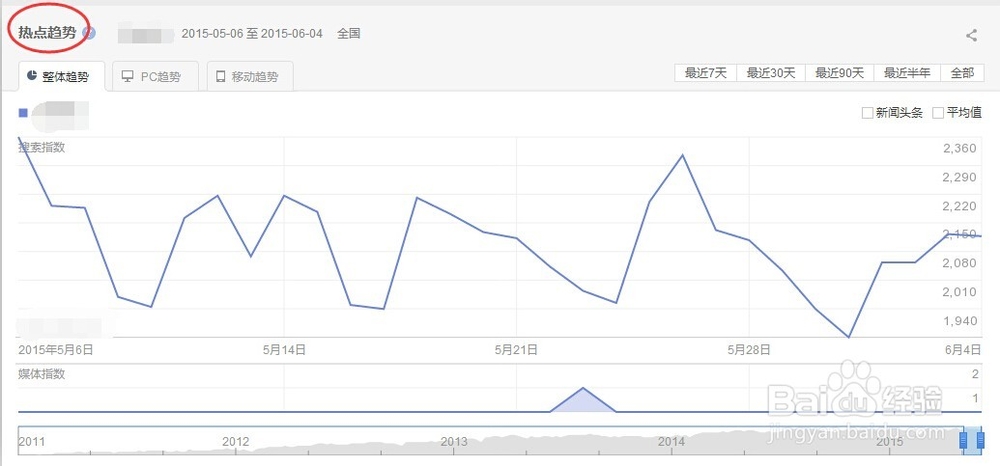
Task: Select the 最近30天 range button
Action: 771,73
